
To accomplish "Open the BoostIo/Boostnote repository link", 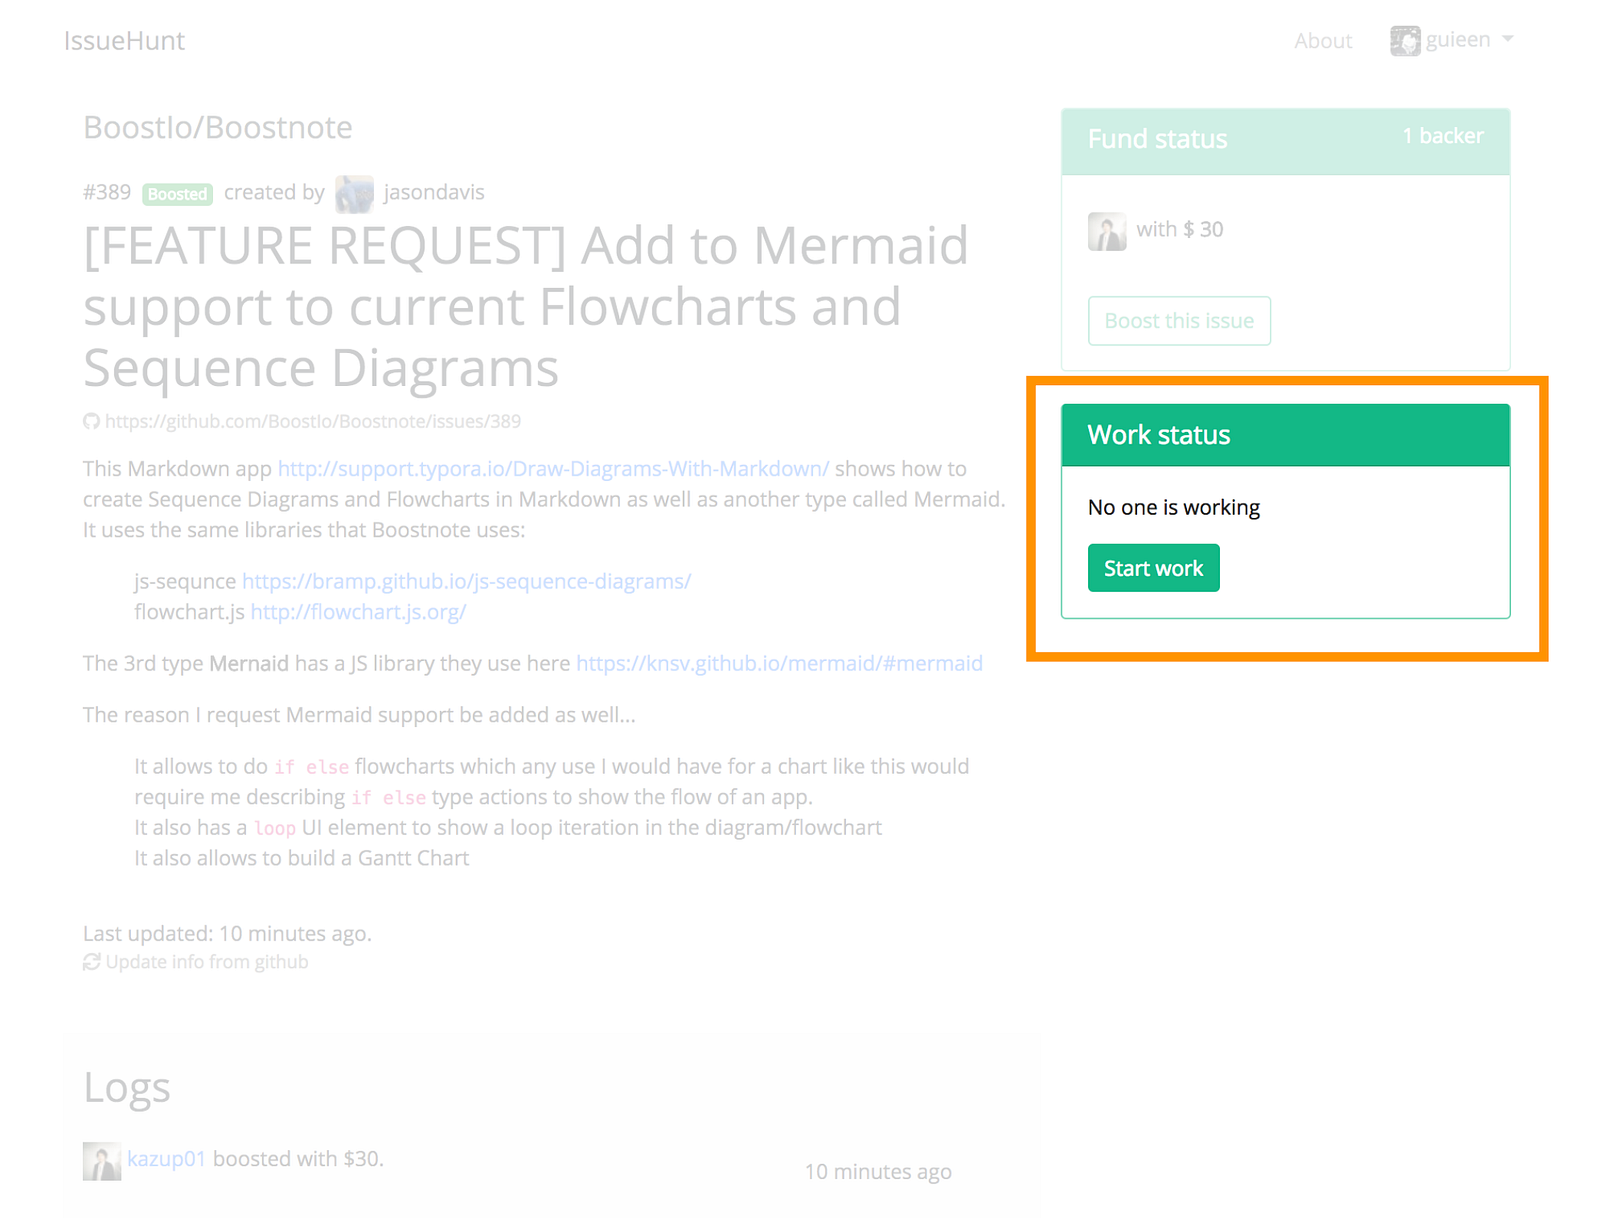I will tap(218, 128).
